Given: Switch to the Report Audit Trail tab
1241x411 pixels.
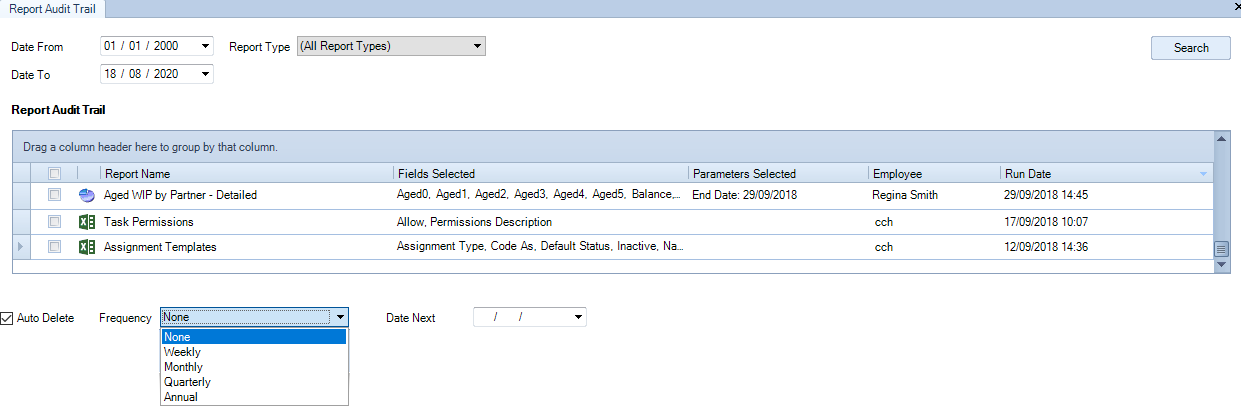Looking at the screenshot, I should 53,7.
